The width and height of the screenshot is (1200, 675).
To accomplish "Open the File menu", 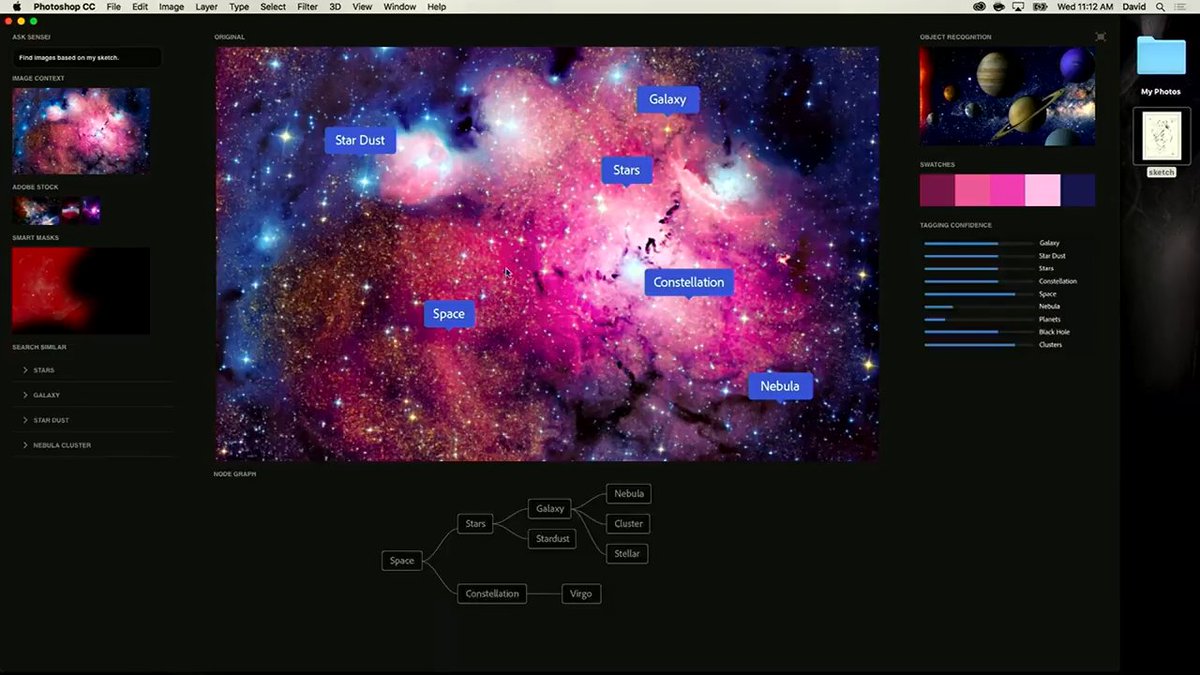I will (x=114, y=6).
